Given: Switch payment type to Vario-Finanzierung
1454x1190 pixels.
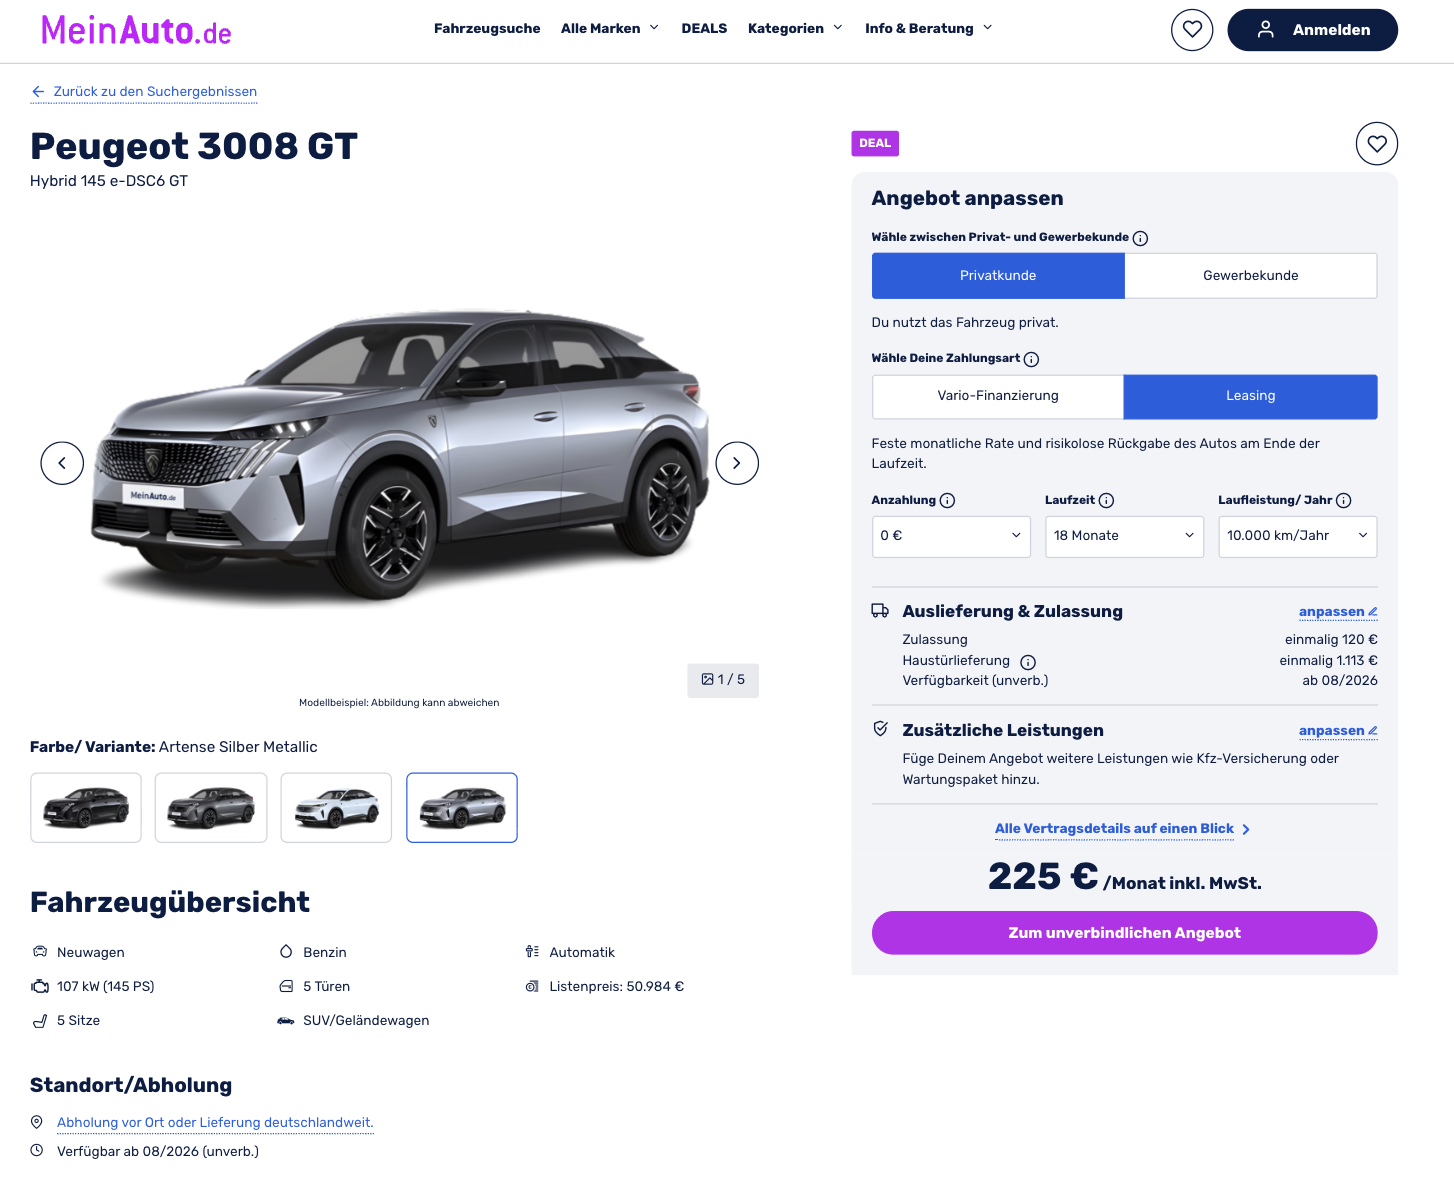Looking at the screenshot, I should (998, 396).
